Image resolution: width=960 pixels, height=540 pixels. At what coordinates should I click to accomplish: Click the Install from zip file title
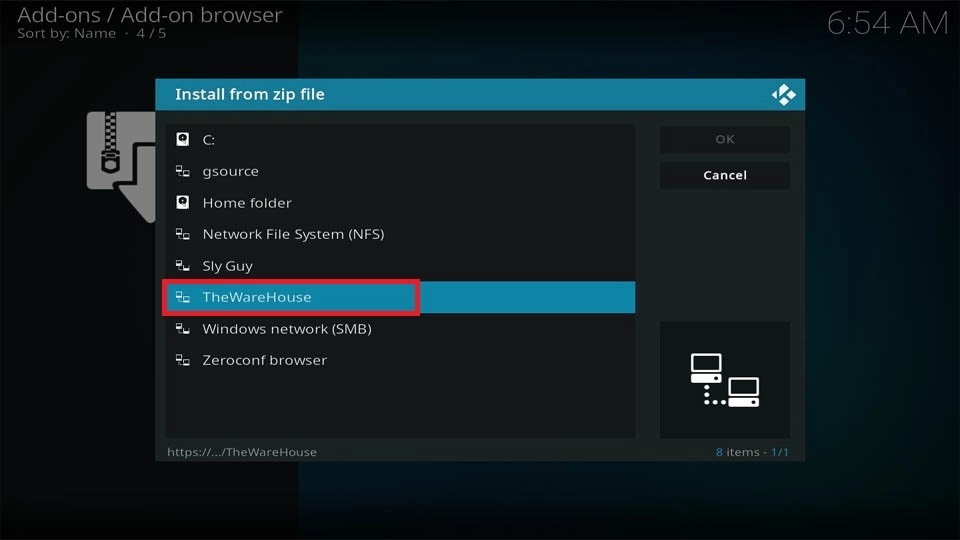point(250,94)
